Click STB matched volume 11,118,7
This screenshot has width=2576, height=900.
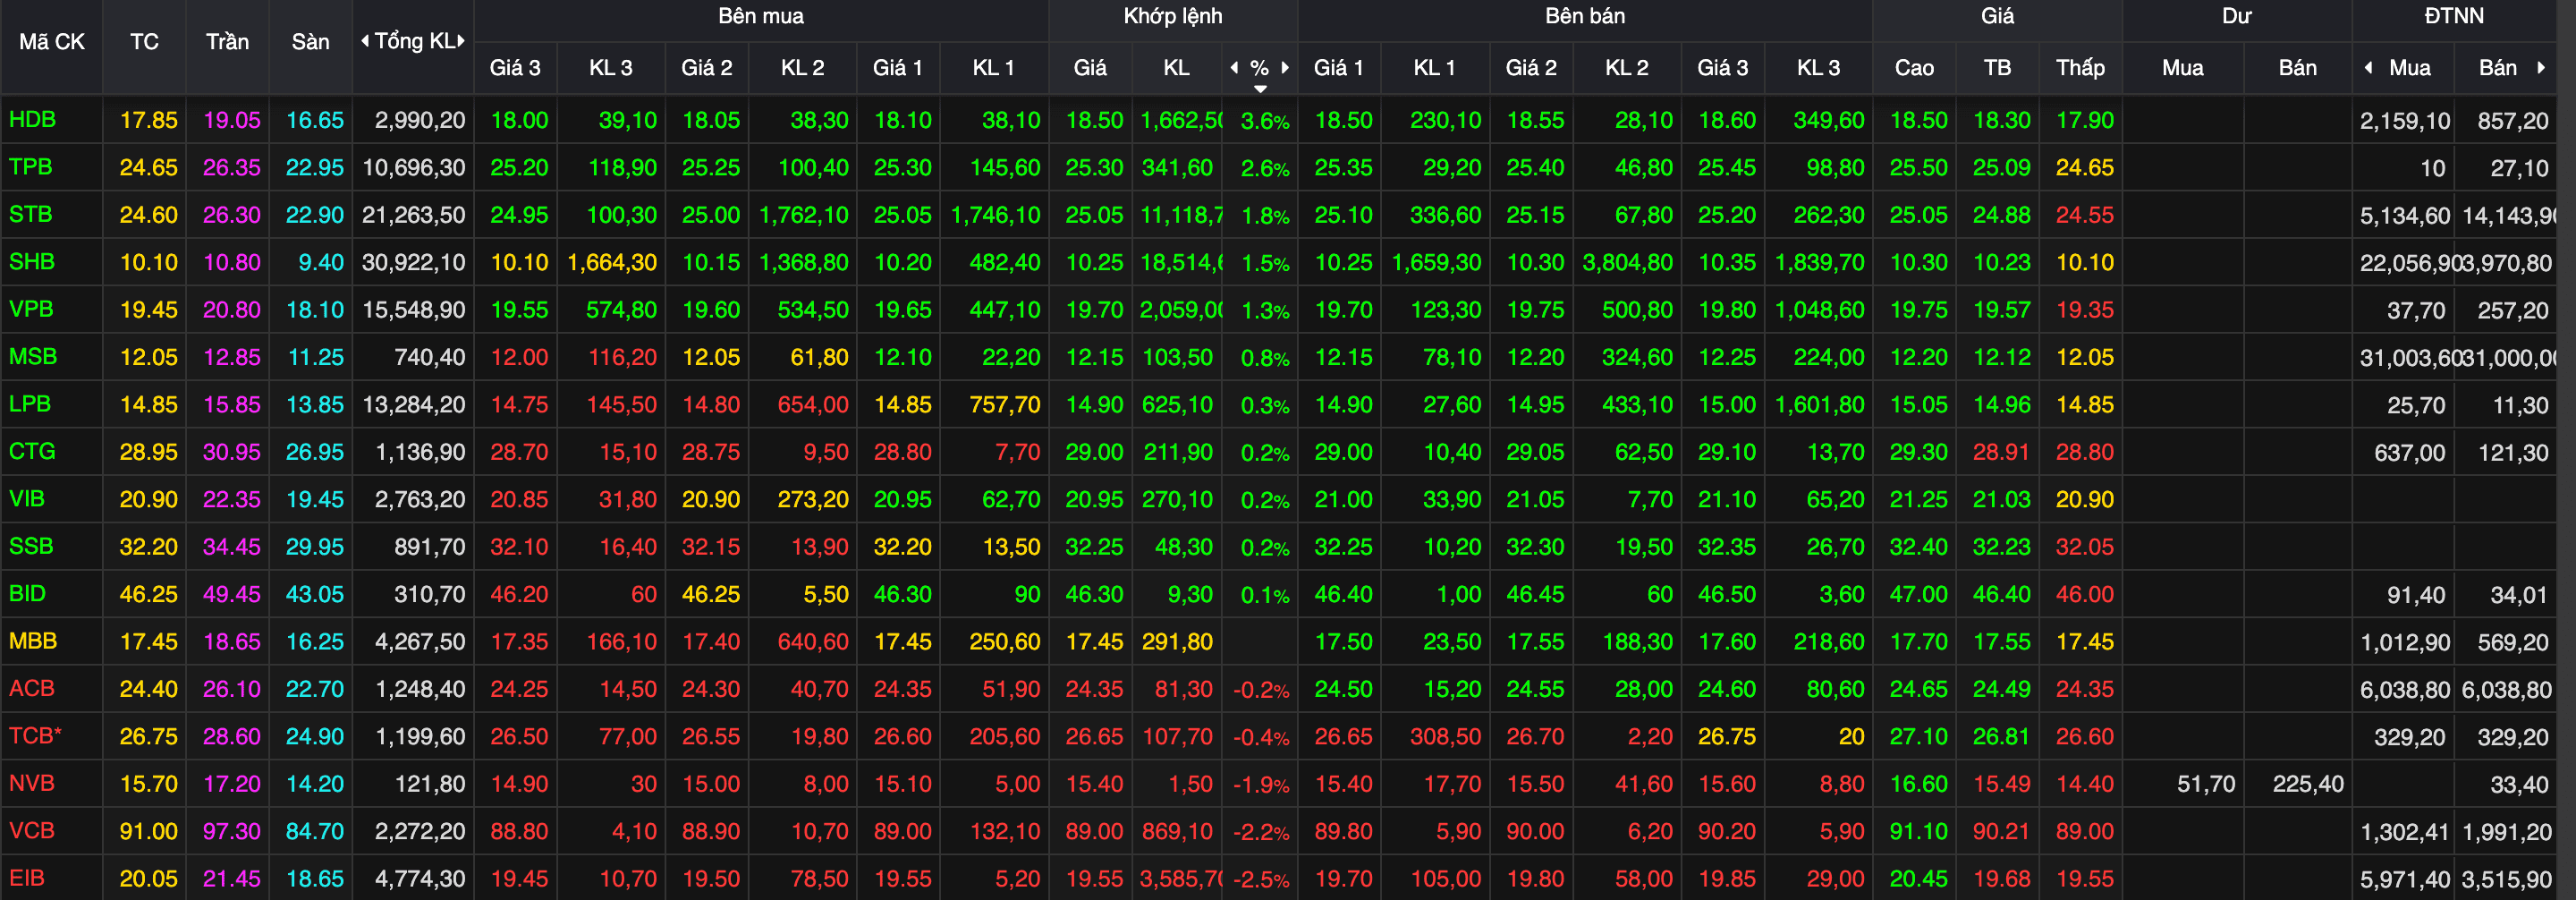click(1181, 215)
